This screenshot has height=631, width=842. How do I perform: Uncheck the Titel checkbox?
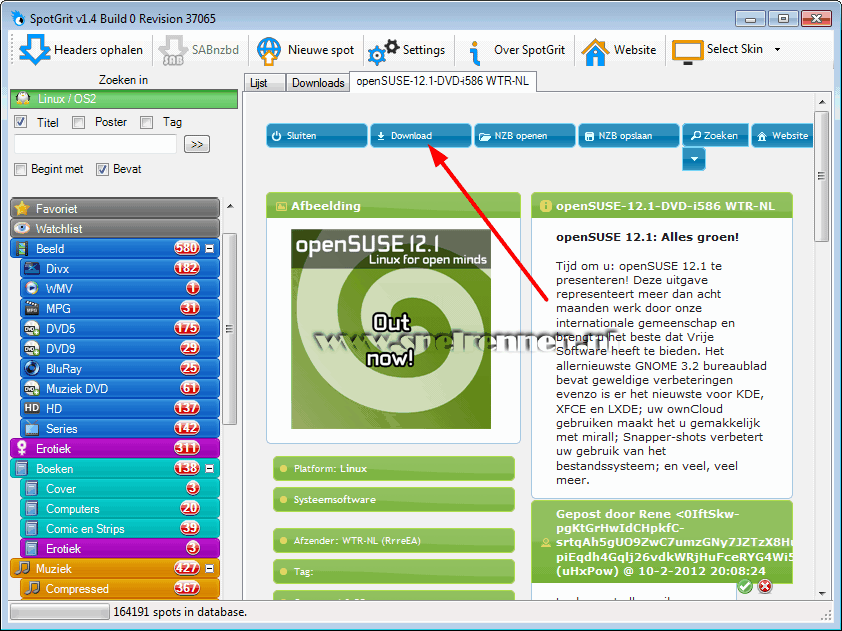[20, 122]
